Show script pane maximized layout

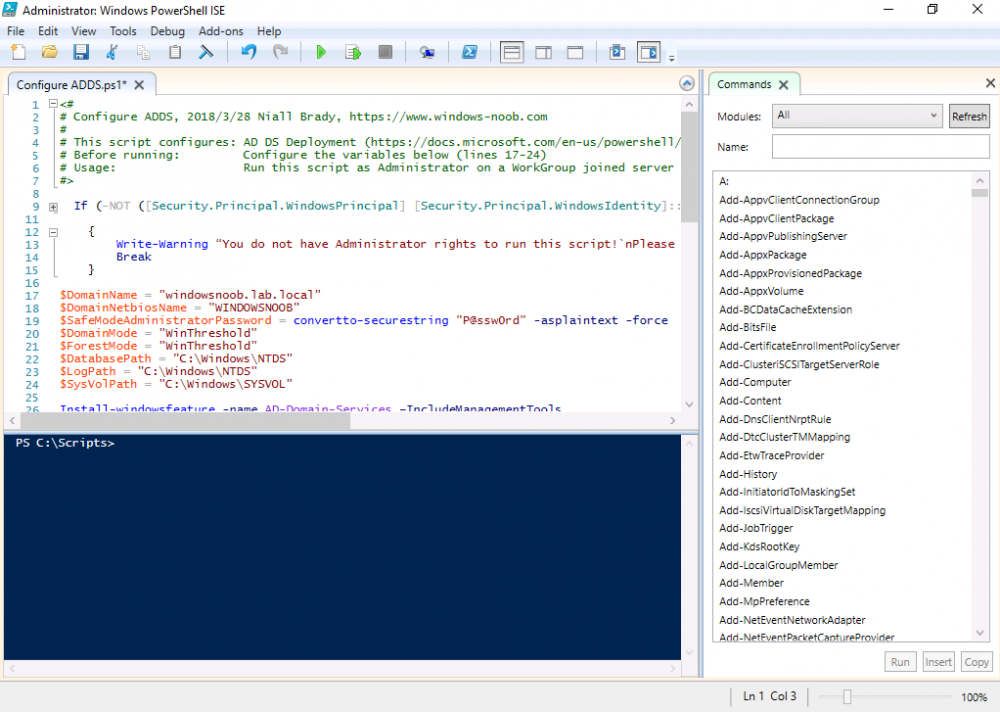(575, 52)
